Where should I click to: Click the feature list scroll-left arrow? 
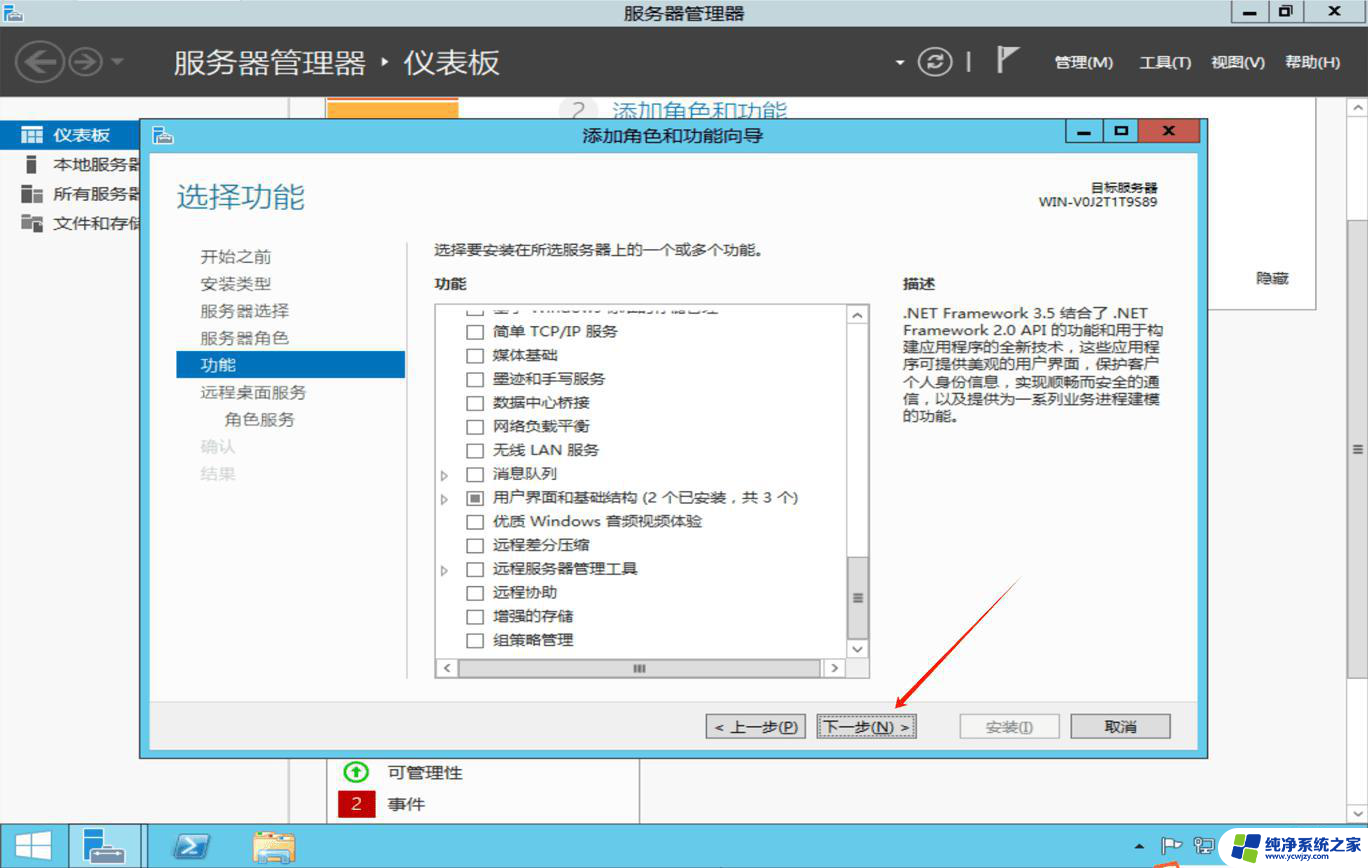coord(446,668)
